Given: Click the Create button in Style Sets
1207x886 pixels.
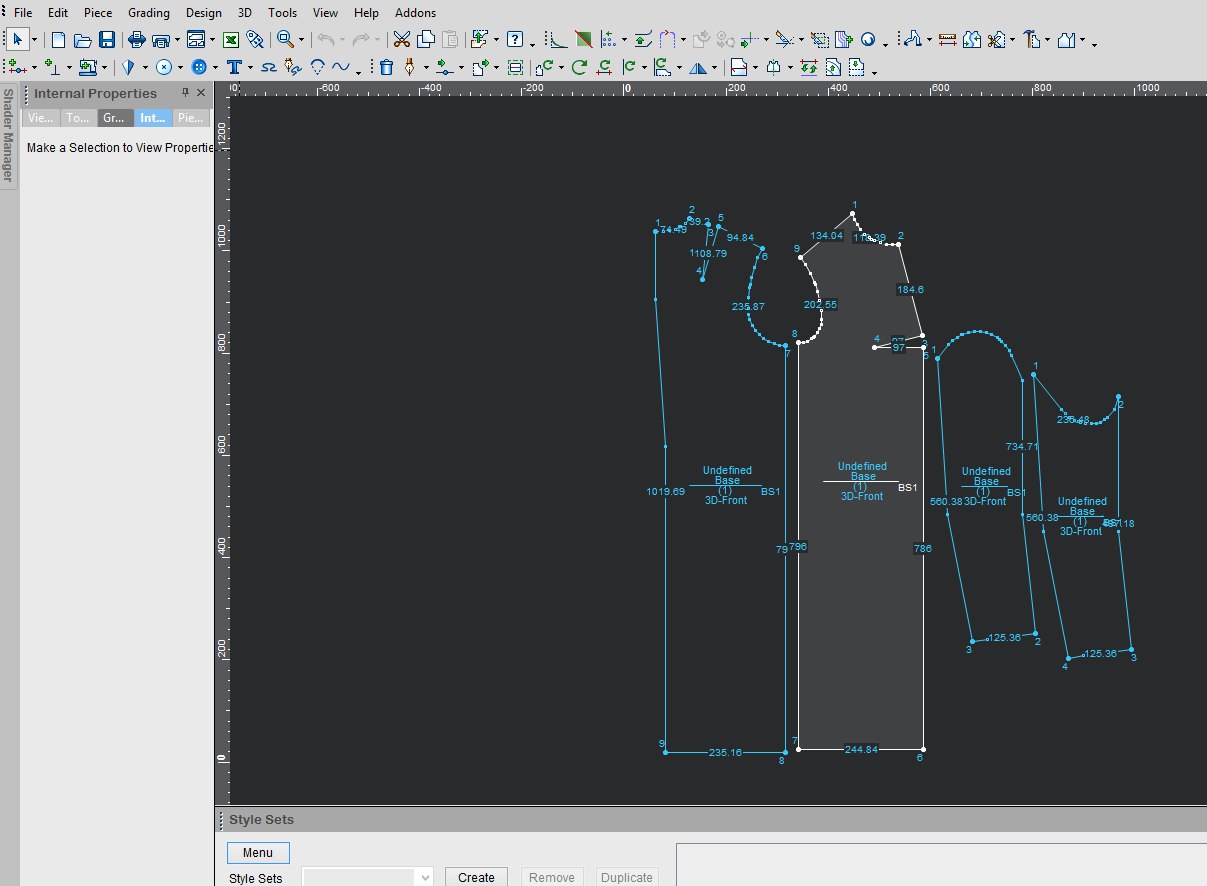Looking at the screenshot, I should [x=476, y=877].
